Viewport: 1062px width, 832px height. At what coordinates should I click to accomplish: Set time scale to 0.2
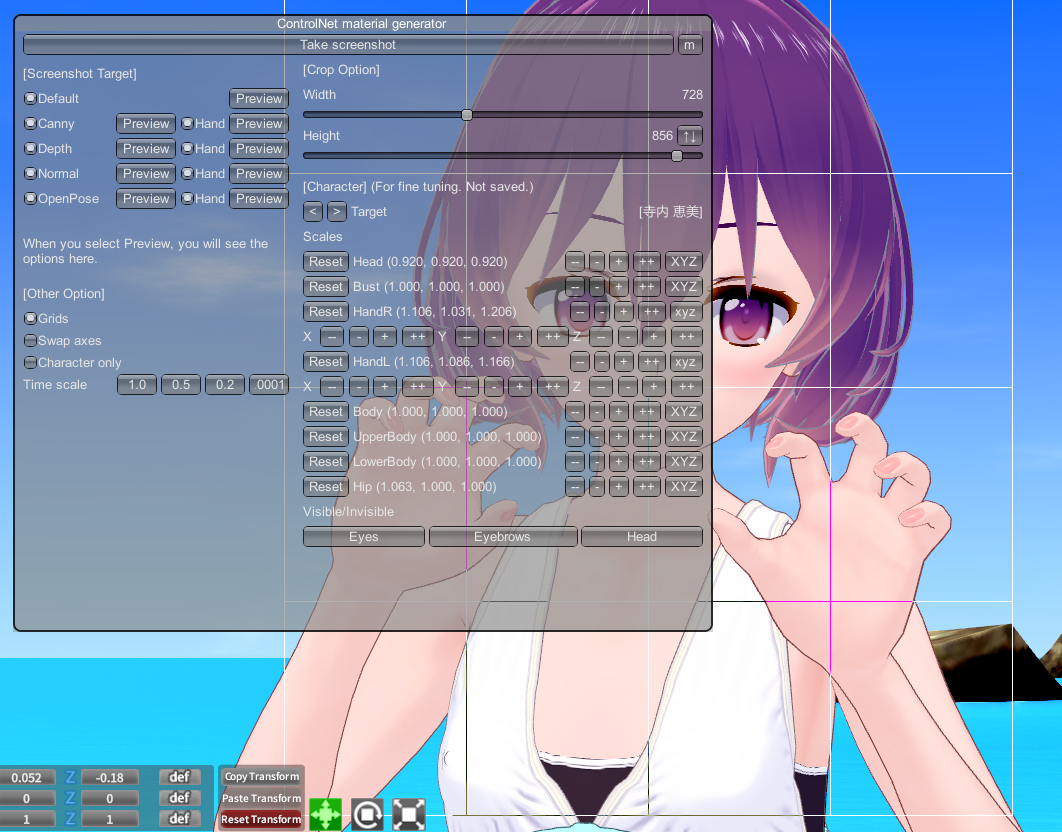point(225,385)
